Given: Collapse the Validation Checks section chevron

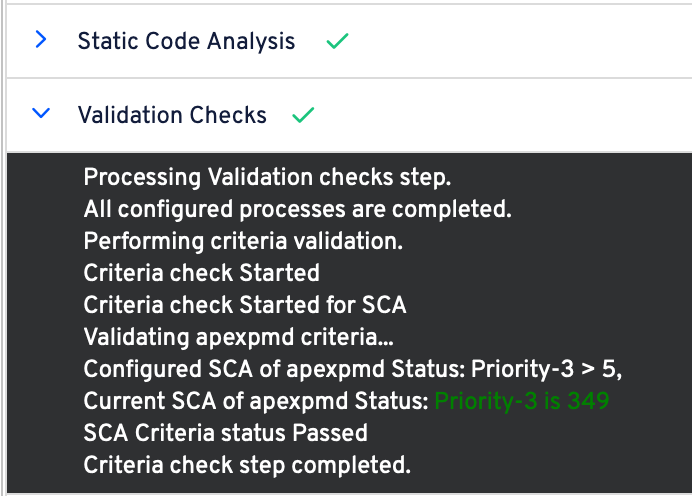Looking at the screenshot, I should click(41, 115).
